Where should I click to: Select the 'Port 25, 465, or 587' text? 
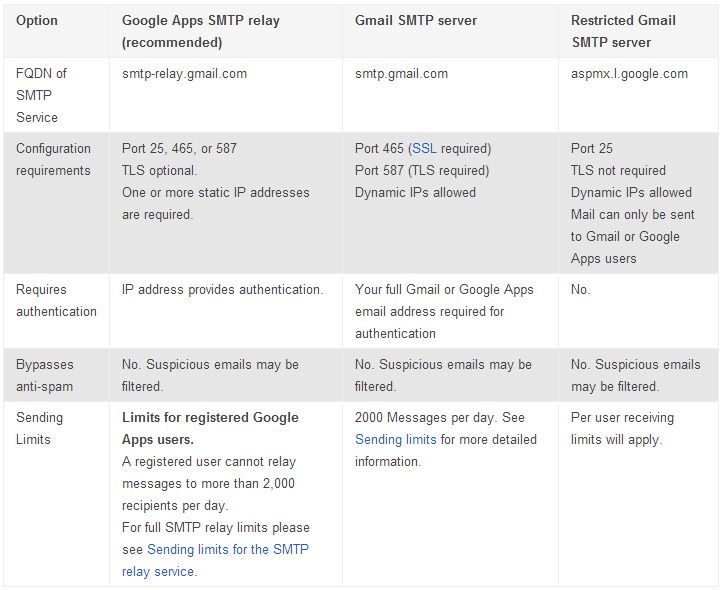pos(179,148)
